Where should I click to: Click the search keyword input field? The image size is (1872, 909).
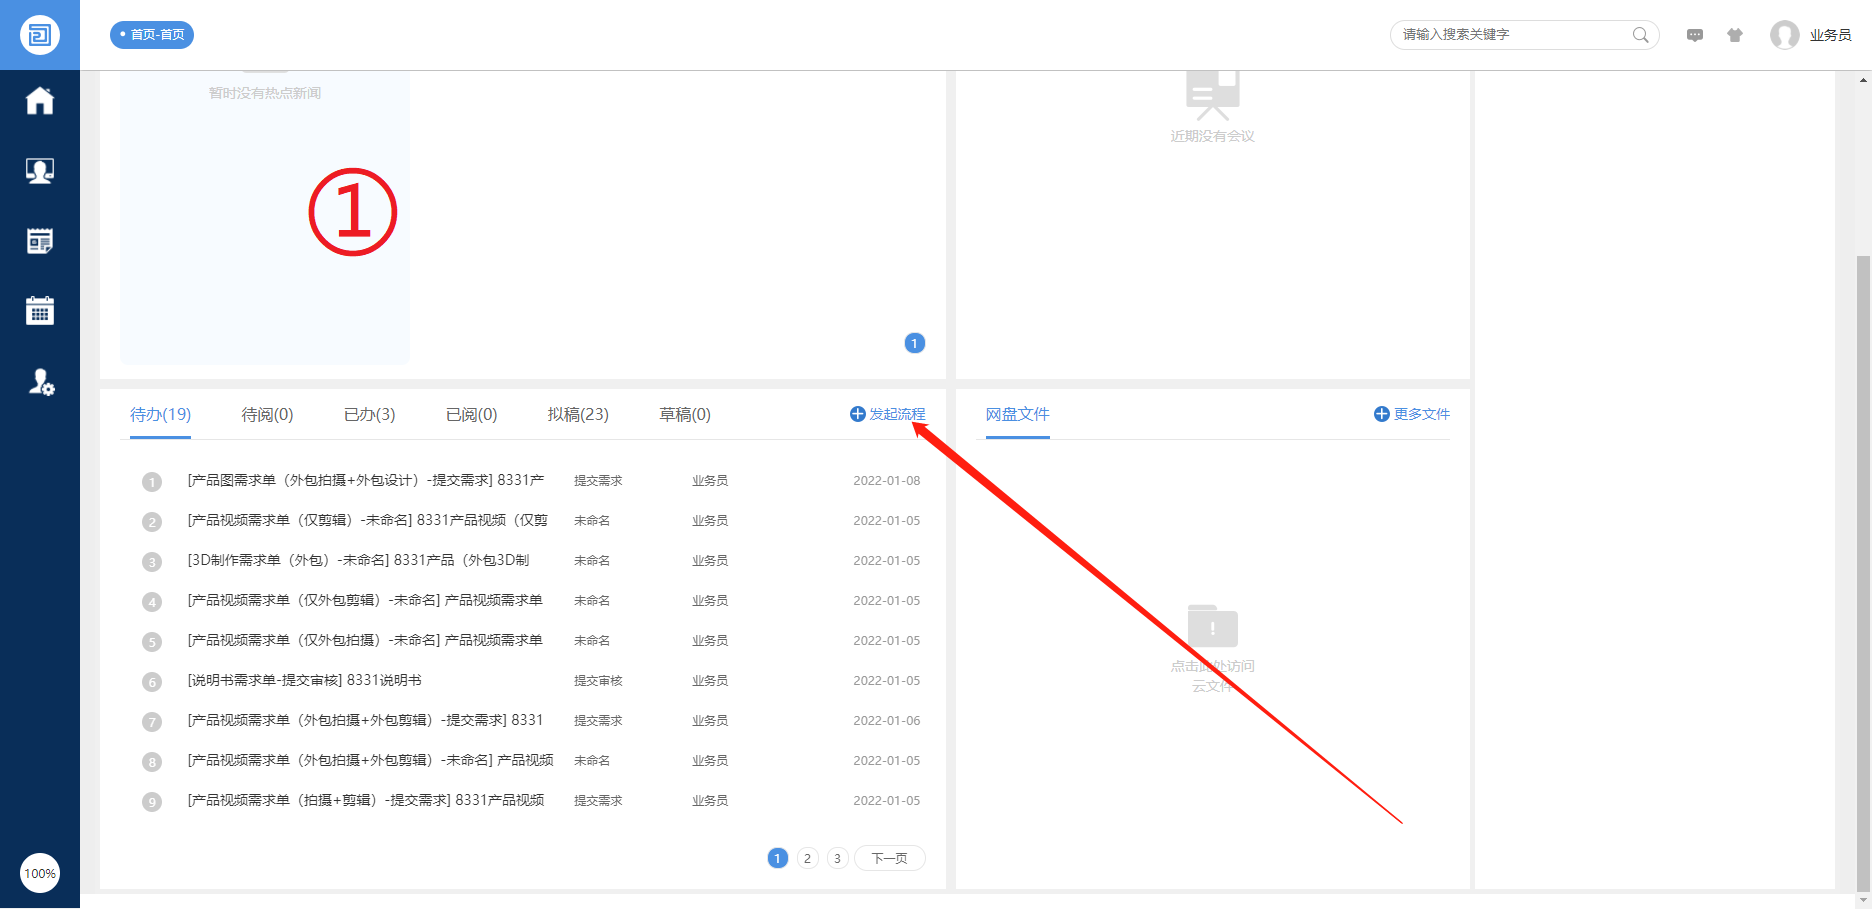tap(1510, 35)
